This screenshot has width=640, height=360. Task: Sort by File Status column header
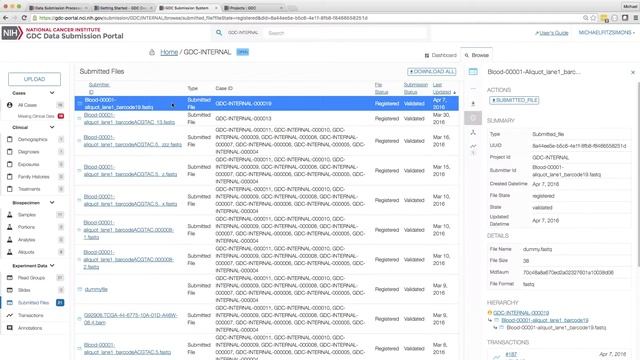(x=381, y=88)
